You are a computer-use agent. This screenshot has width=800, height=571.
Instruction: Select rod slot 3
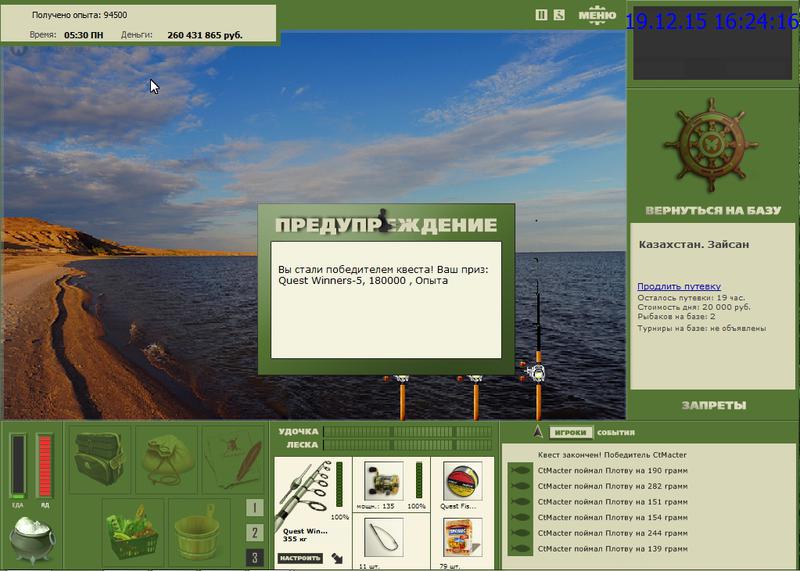pos(255,557)
